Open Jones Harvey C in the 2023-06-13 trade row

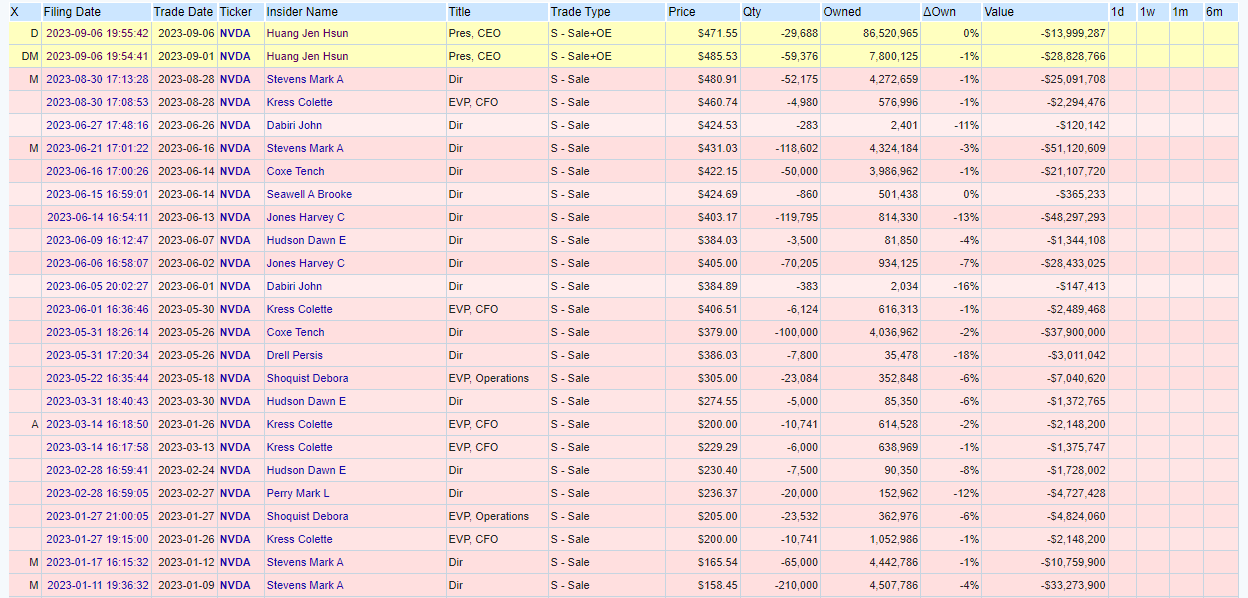(305, 217)
